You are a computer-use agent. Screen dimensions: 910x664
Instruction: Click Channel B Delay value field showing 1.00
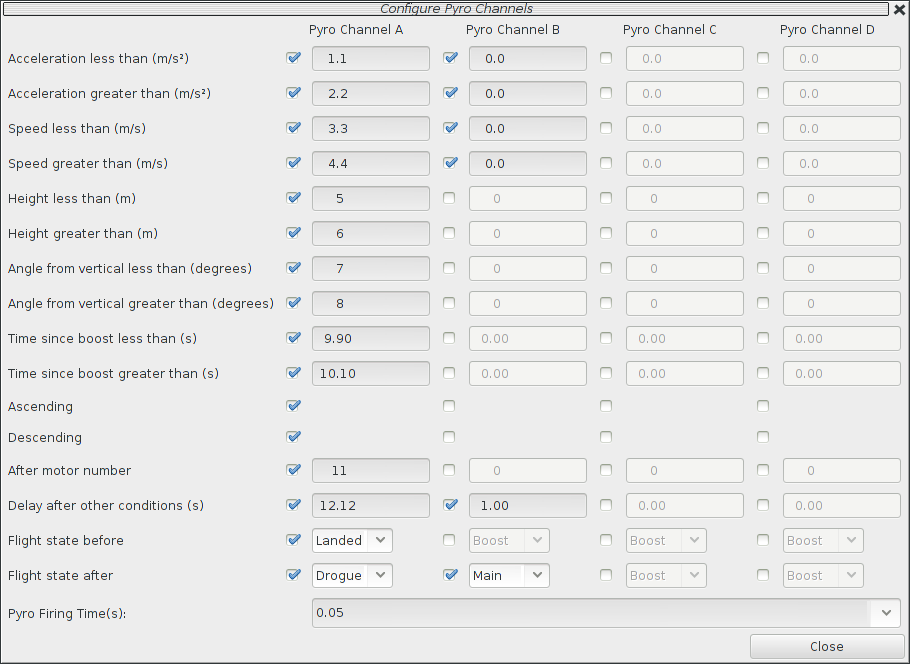[527, 506]
